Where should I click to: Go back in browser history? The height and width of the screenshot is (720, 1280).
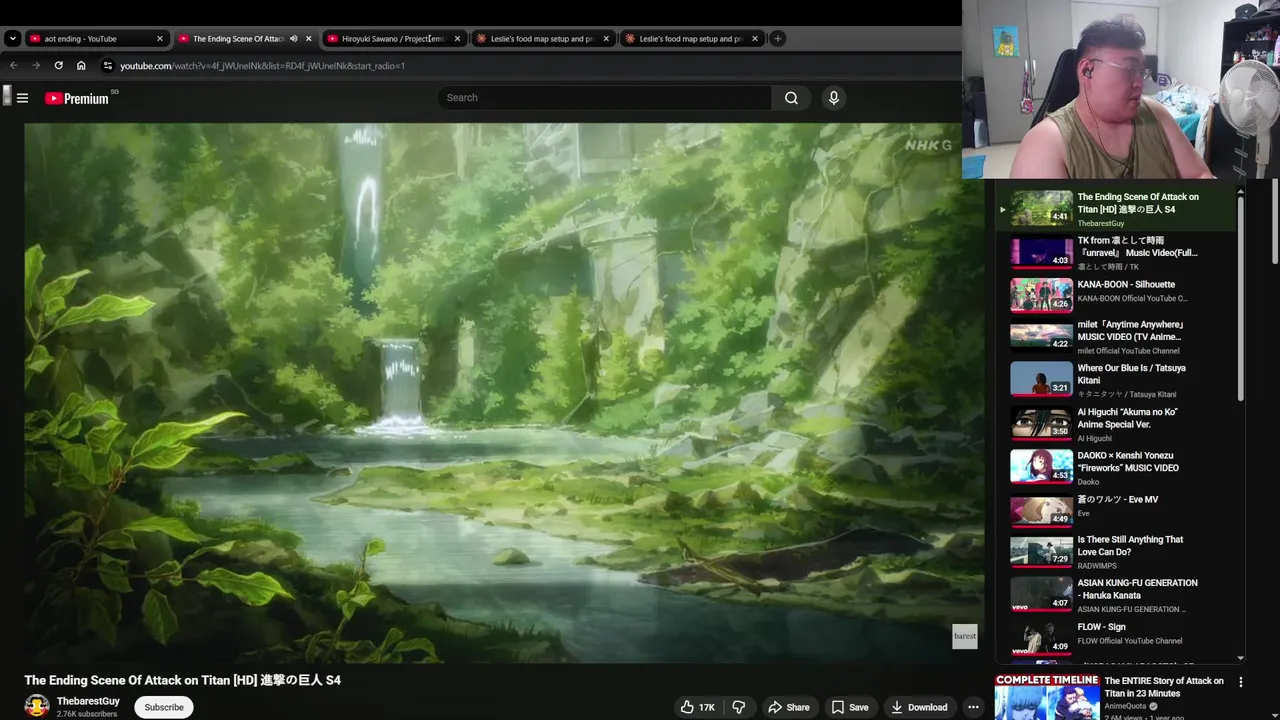point(14,66)
